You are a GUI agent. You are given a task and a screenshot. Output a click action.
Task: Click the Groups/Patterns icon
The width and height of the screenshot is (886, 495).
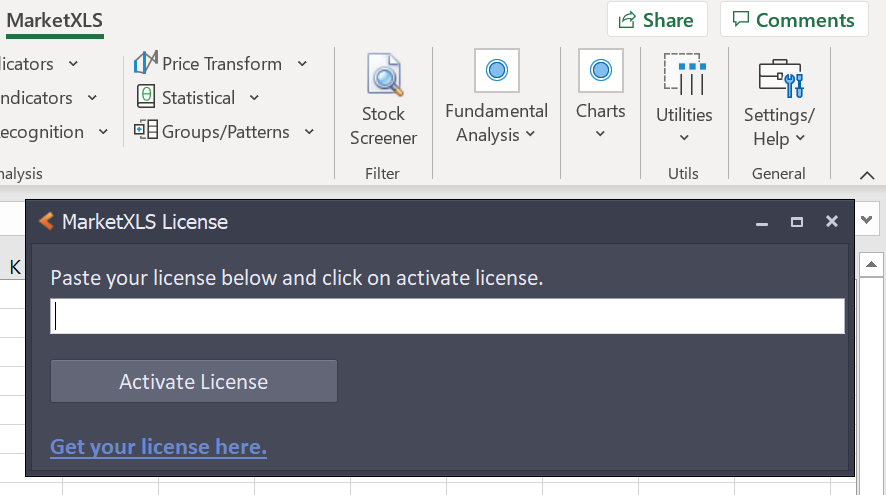(146, 130)
